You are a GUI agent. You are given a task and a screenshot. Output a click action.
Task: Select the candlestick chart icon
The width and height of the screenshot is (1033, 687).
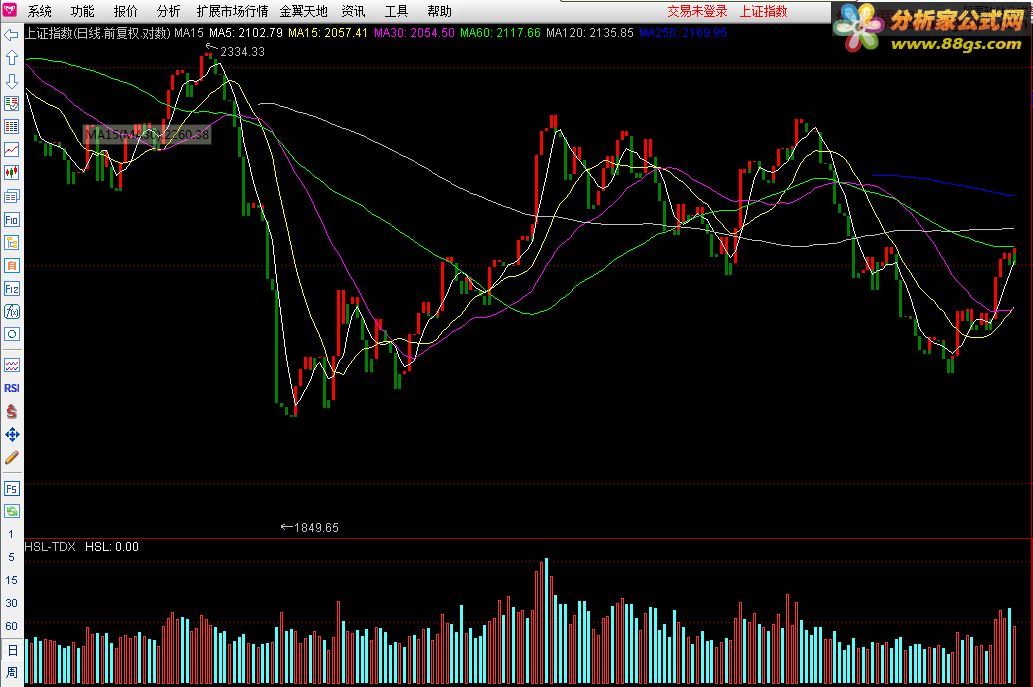pos(11,173)
